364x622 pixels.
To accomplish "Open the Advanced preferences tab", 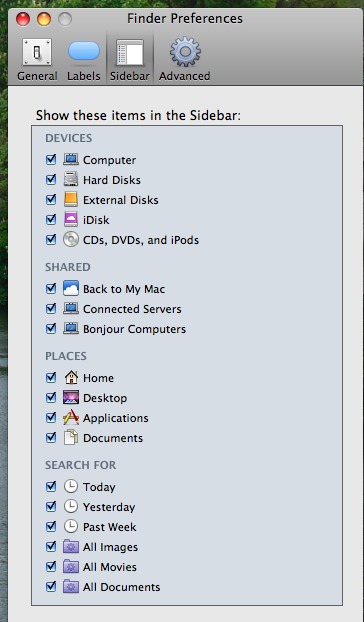I will coord(185,60).
